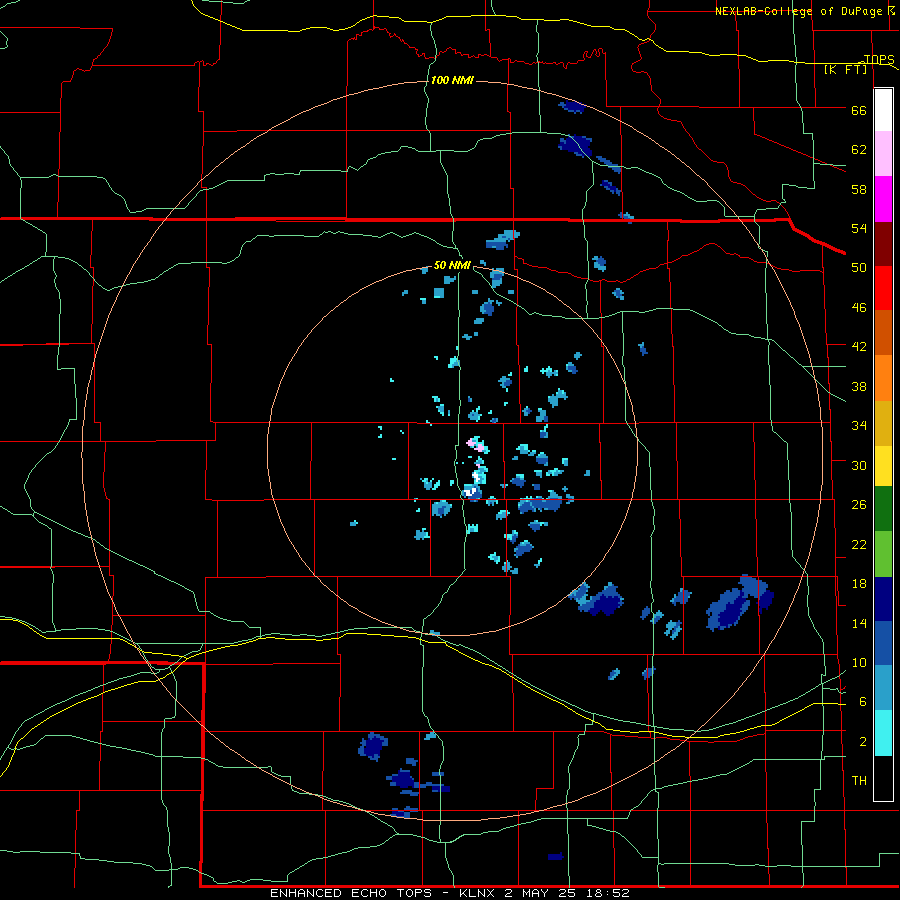Click the 26 legend value
Image resolution: width=900 pixels, height=900 pixels.
tap(859, 504)
